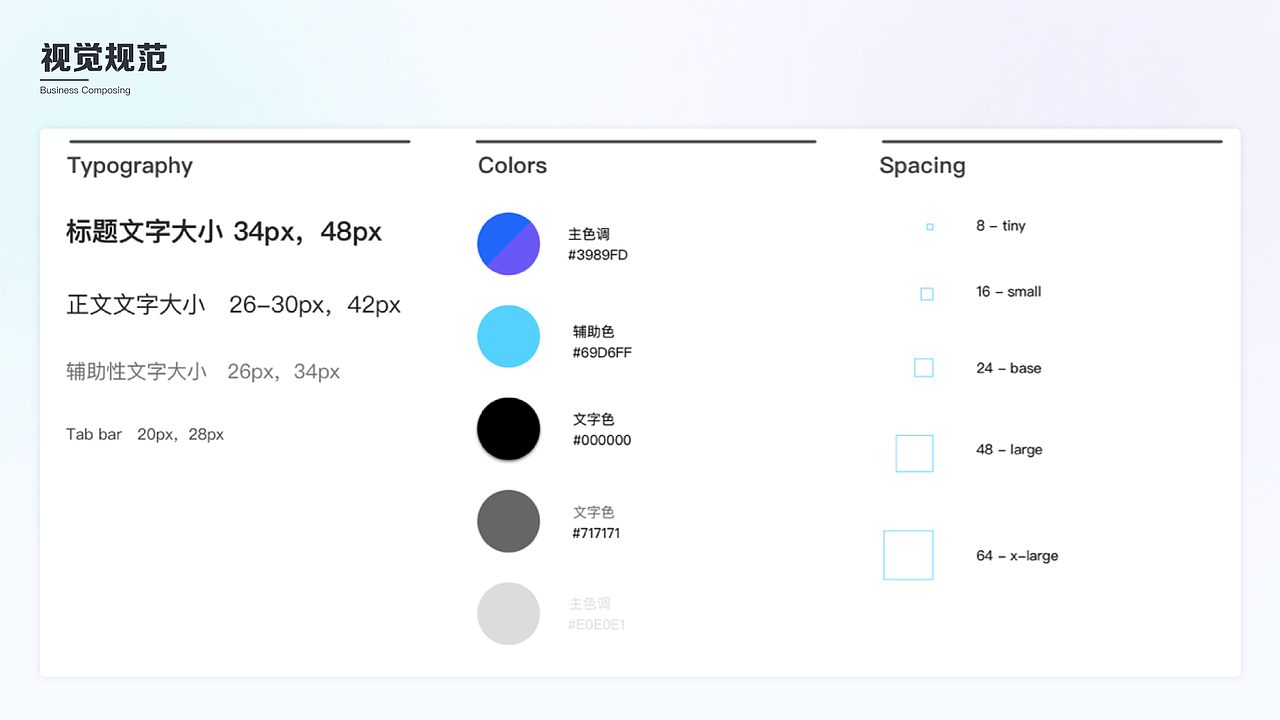Select the light gray #E0E0E1 swatch
The width and height of the screenshot is (1280, 720).
pos(508,613)
